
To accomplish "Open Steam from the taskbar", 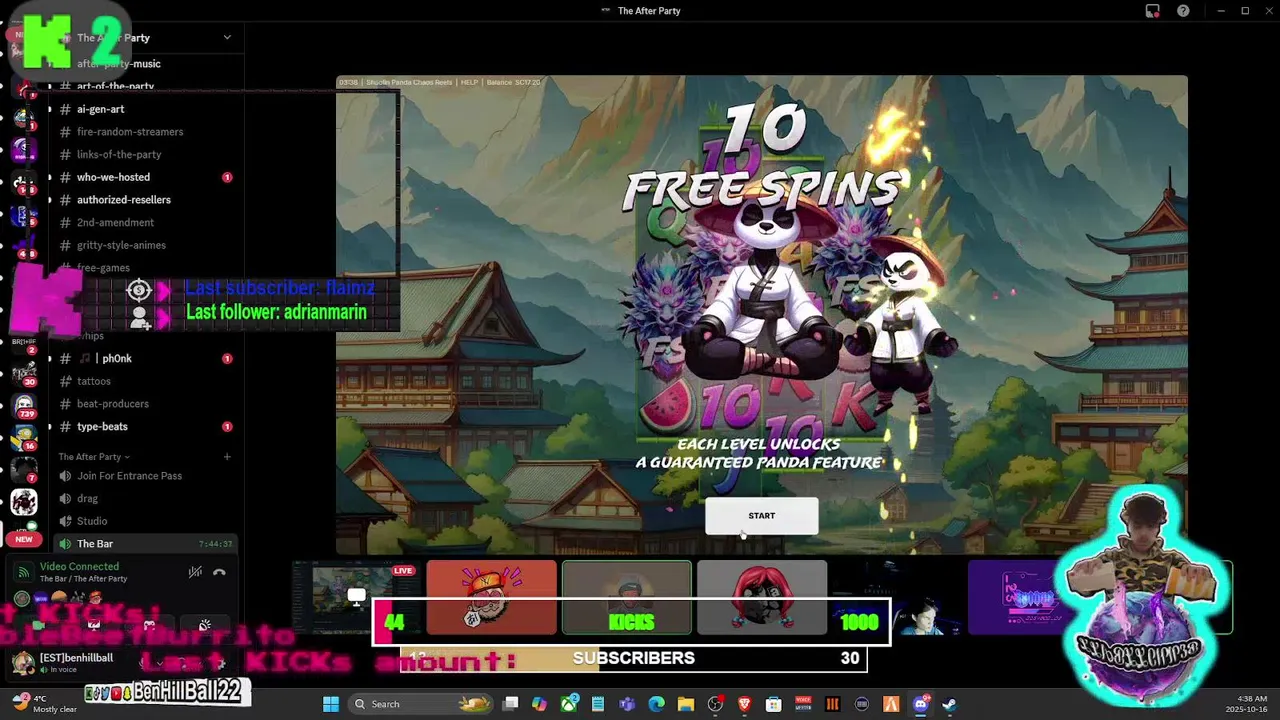I will click(x=949, y=704).
